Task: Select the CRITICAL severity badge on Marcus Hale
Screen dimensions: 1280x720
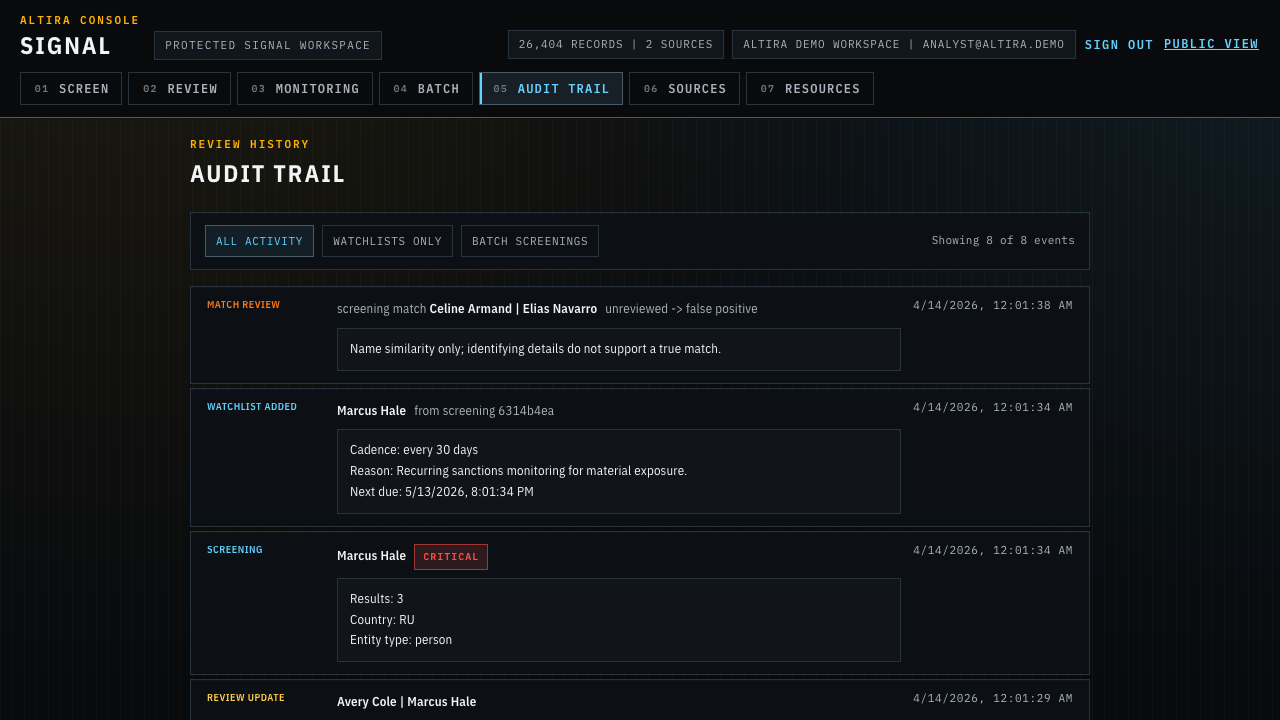Action: pos(450,557)
